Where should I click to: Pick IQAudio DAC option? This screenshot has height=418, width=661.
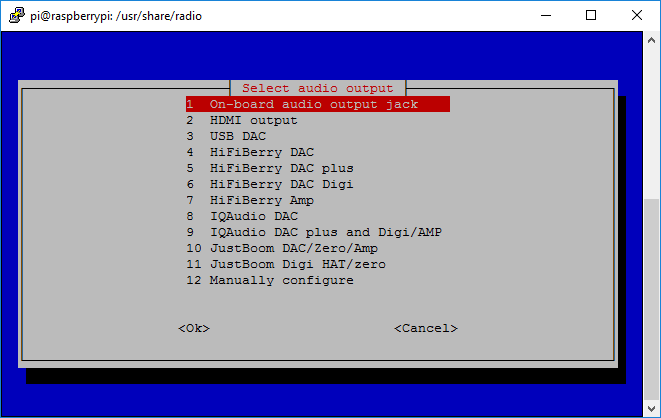point(253,216)
